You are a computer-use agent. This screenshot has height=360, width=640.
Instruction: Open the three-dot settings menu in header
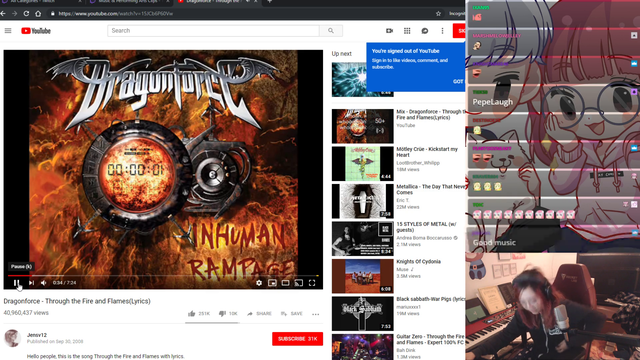(442, 31)
